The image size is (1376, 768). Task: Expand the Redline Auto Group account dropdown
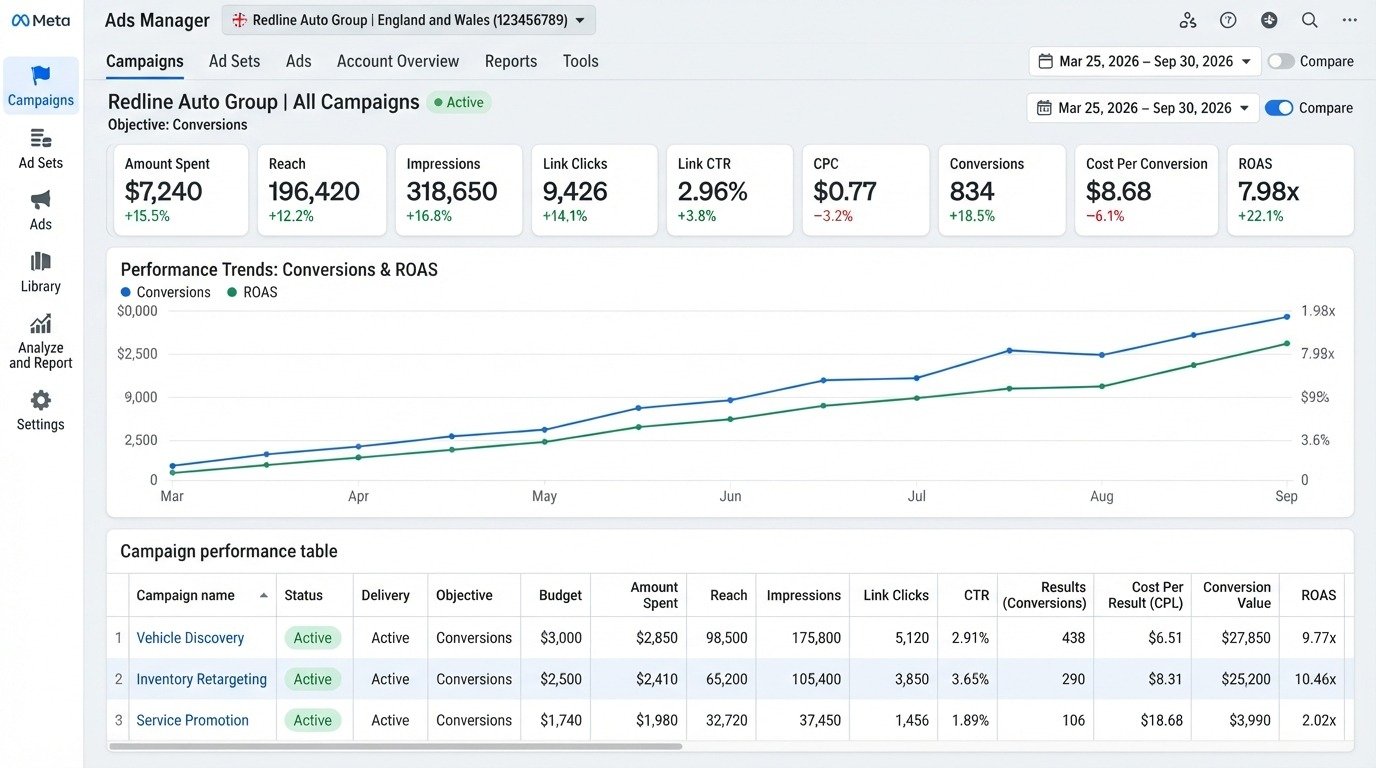pyautogui.click(x=409, y=20)
